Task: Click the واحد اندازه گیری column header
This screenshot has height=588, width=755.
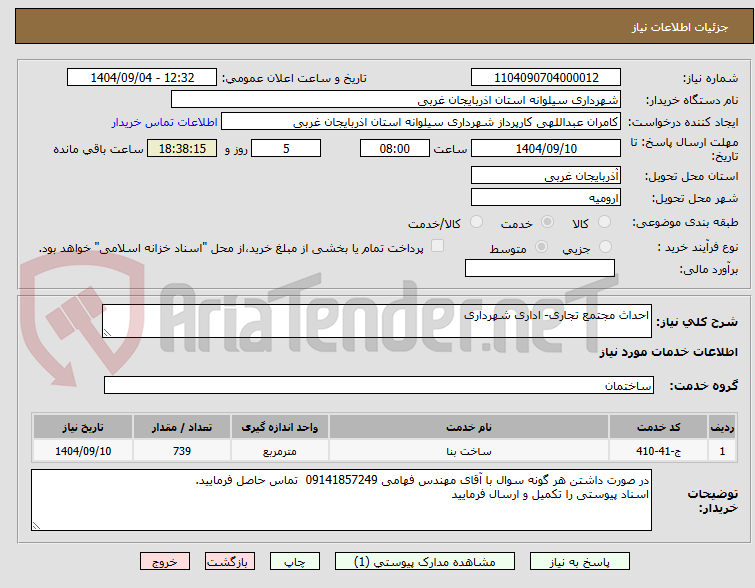Action: [279, 427]
